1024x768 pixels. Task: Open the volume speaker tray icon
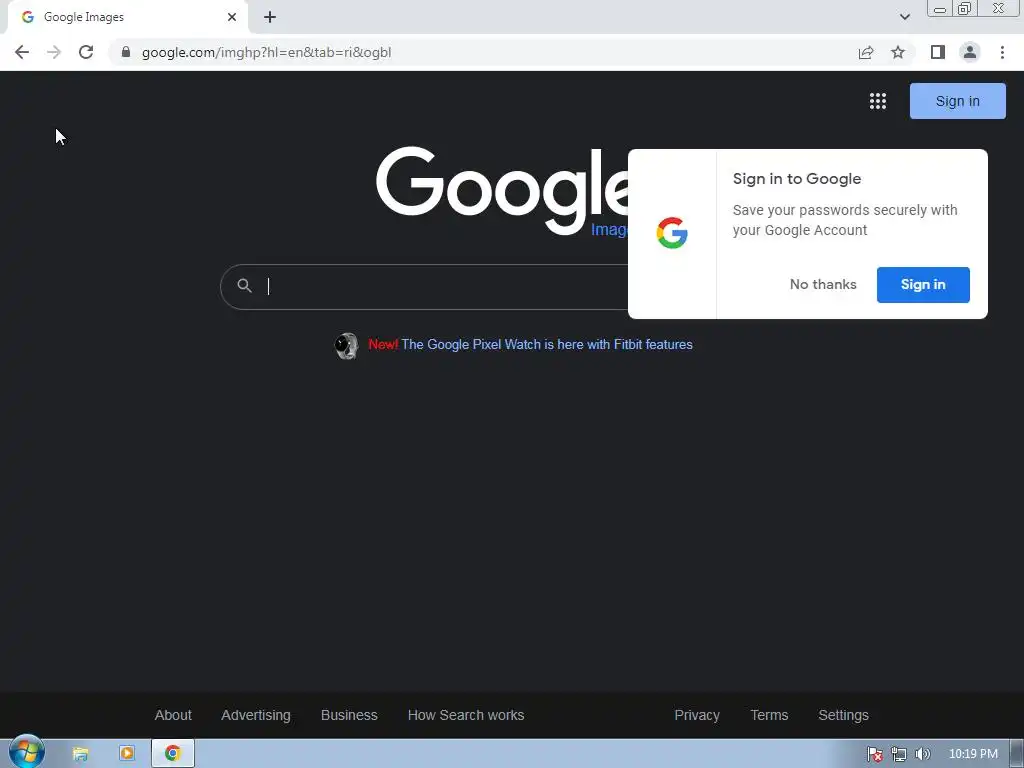point(922,754)
